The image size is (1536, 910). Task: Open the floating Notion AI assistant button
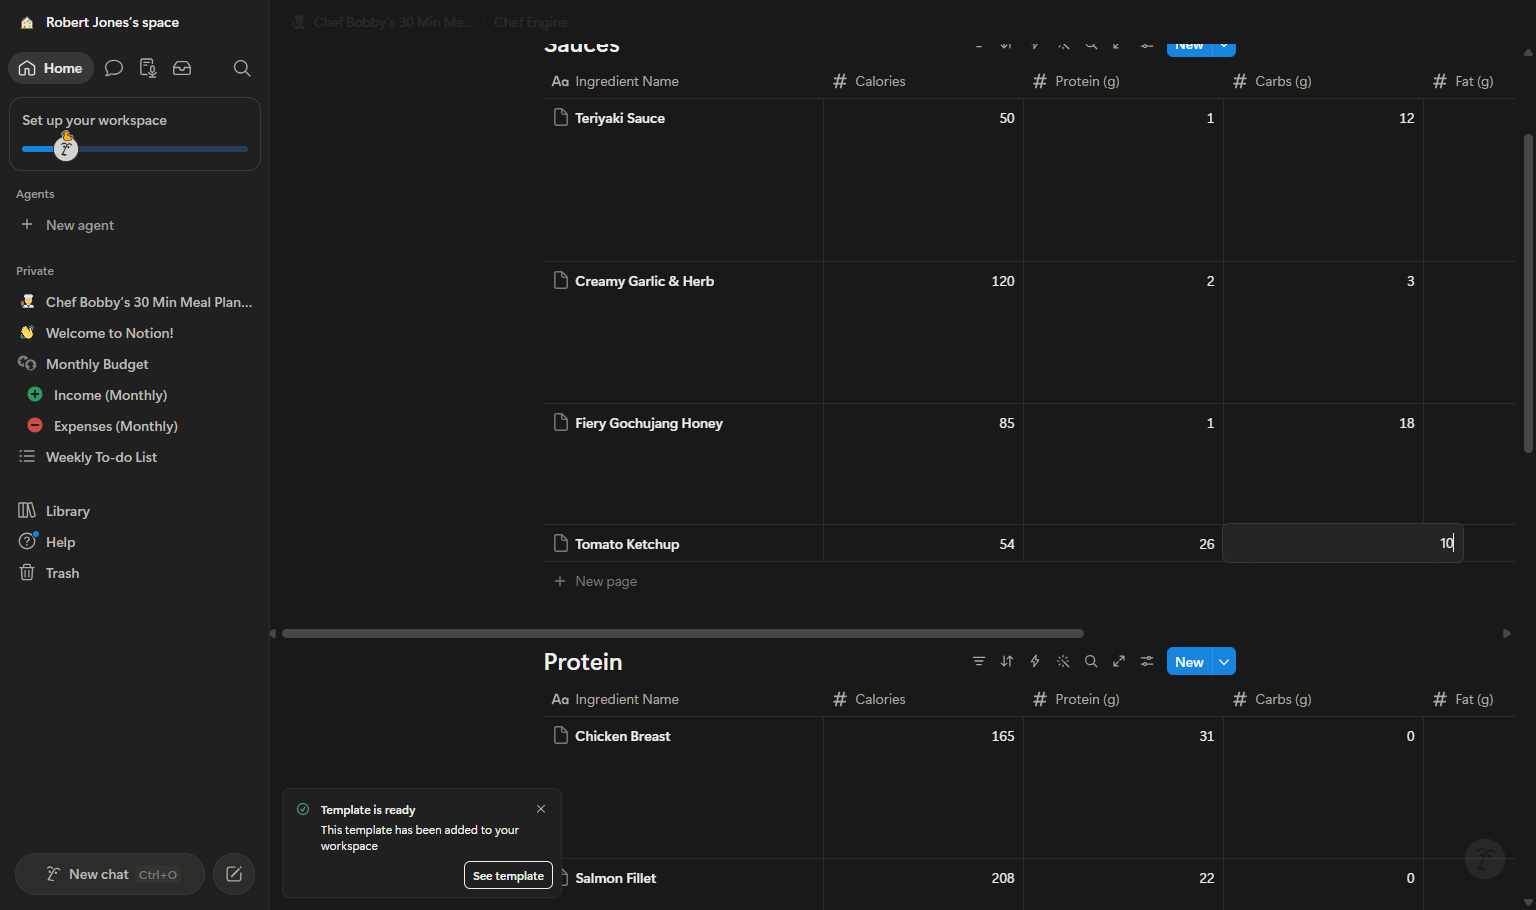[1485, 859]
